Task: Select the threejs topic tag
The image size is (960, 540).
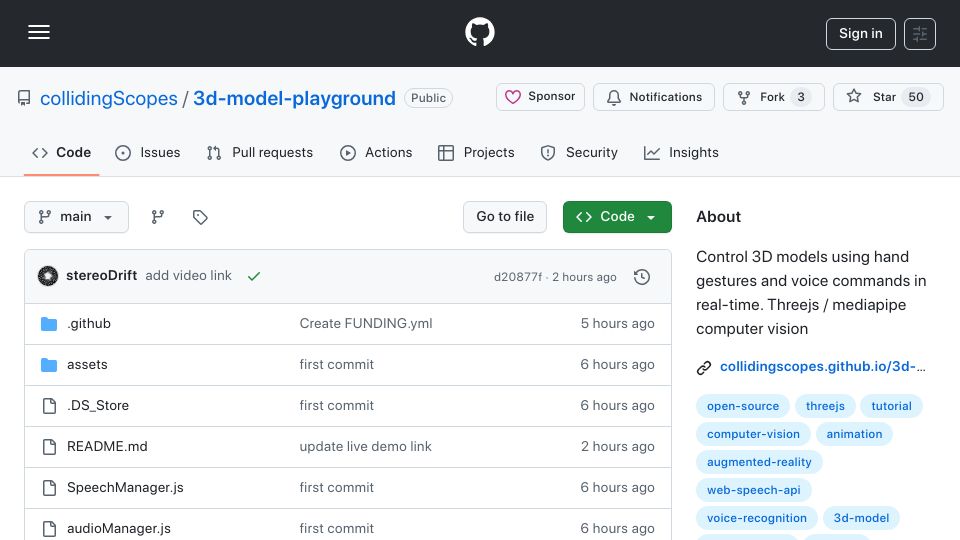Action: pyautogui.click(x=825, y=406)
